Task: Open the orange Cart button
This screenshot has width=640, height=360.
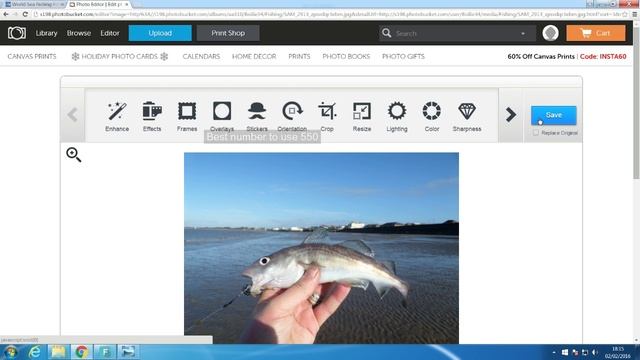Action: [x=596, y=33]
